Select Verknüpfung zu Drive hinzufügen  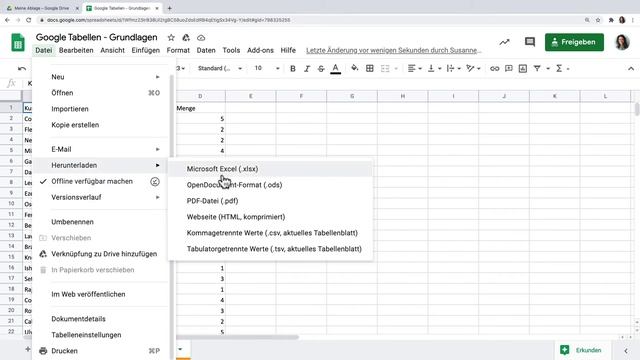click(100, 254)
